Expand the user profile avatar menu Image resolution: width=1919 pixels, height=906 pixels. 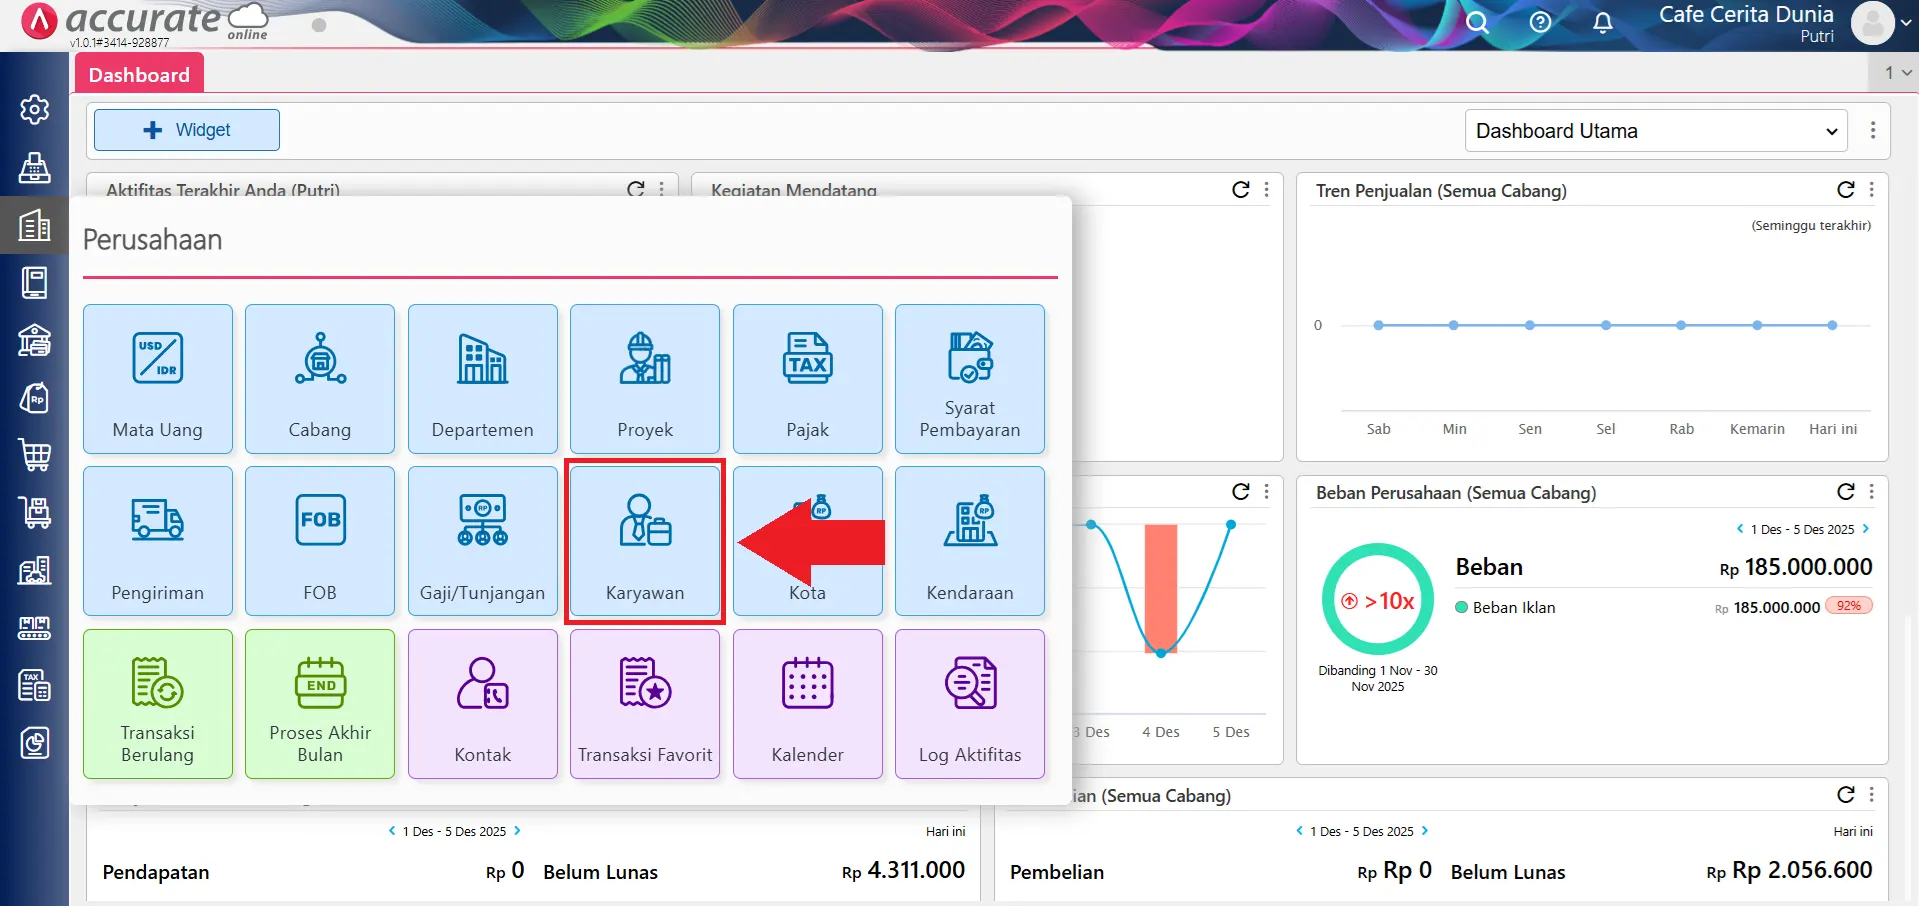coord(1880,23)
